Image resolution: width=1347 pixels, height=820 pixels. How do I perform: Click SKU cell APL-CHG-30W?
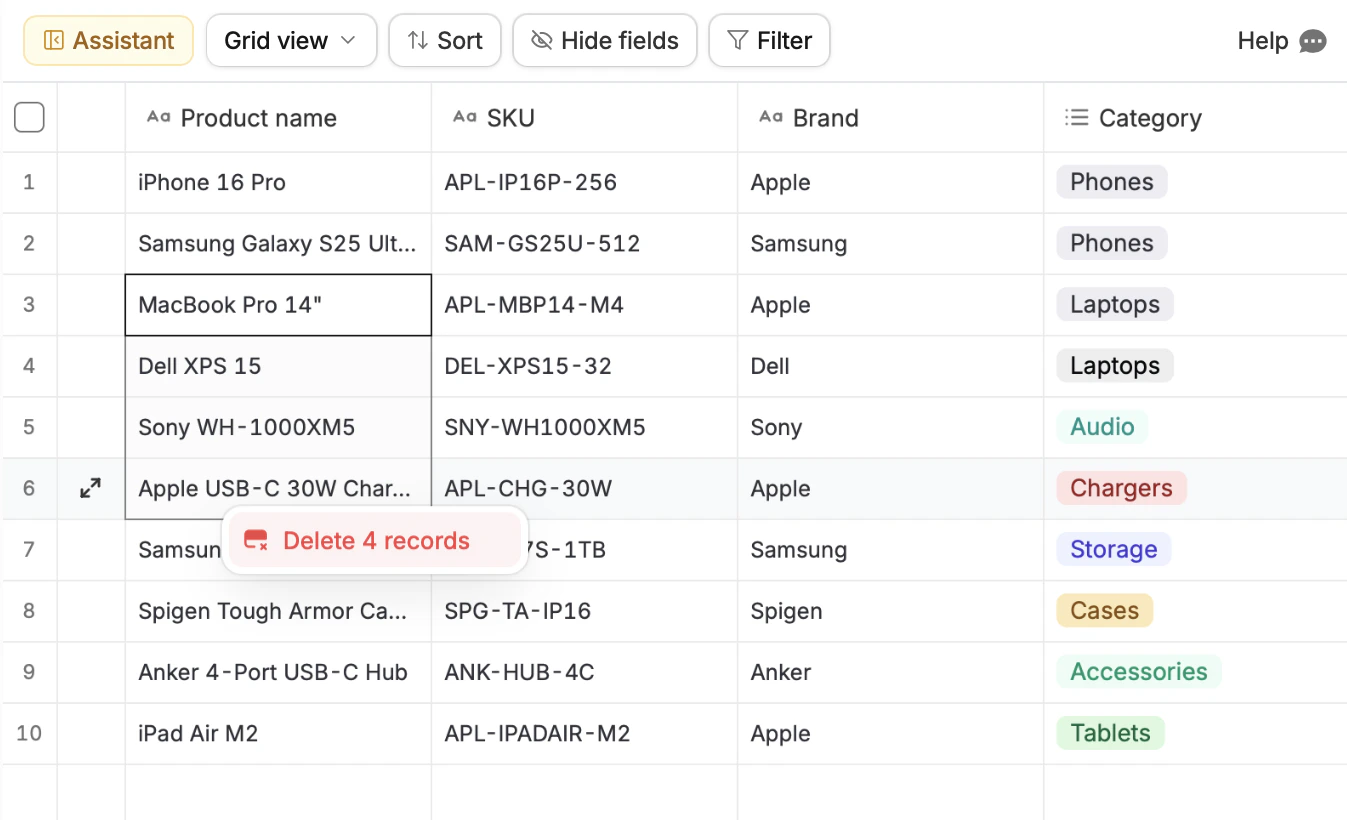click(x=584, y=489)
